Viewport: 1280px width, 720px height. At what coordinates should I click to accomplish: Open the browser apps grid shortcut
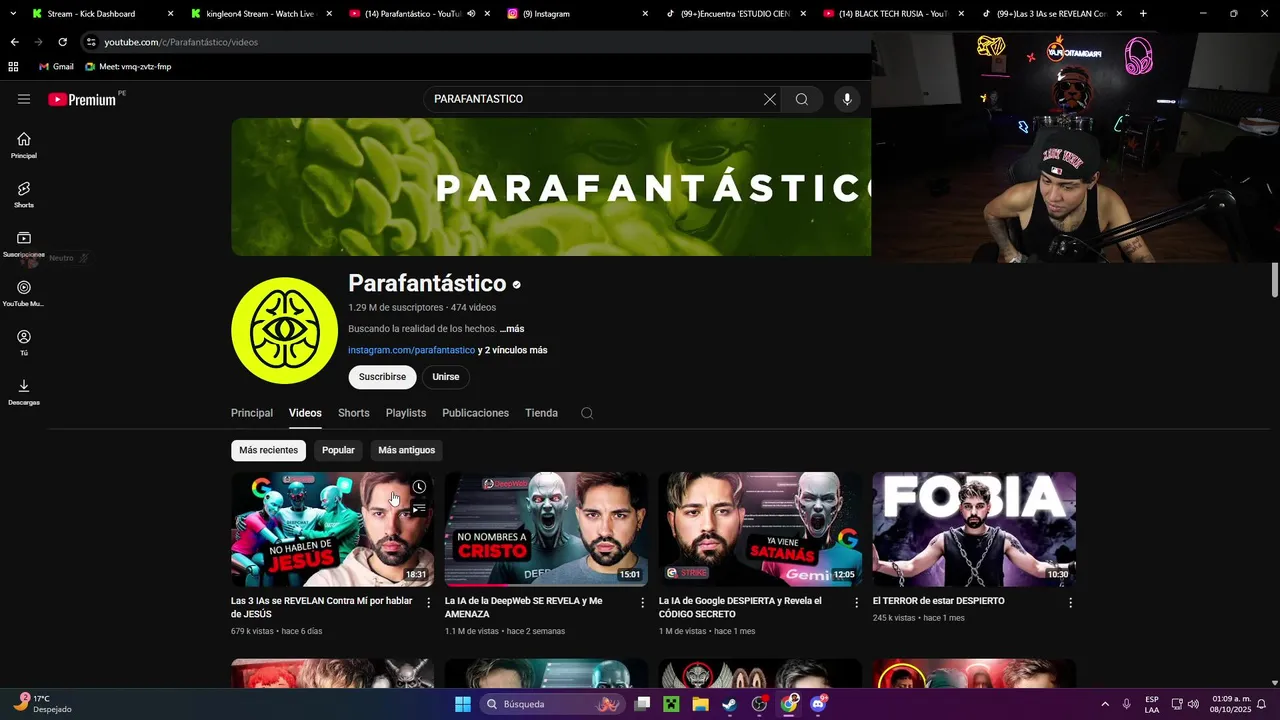13,66
